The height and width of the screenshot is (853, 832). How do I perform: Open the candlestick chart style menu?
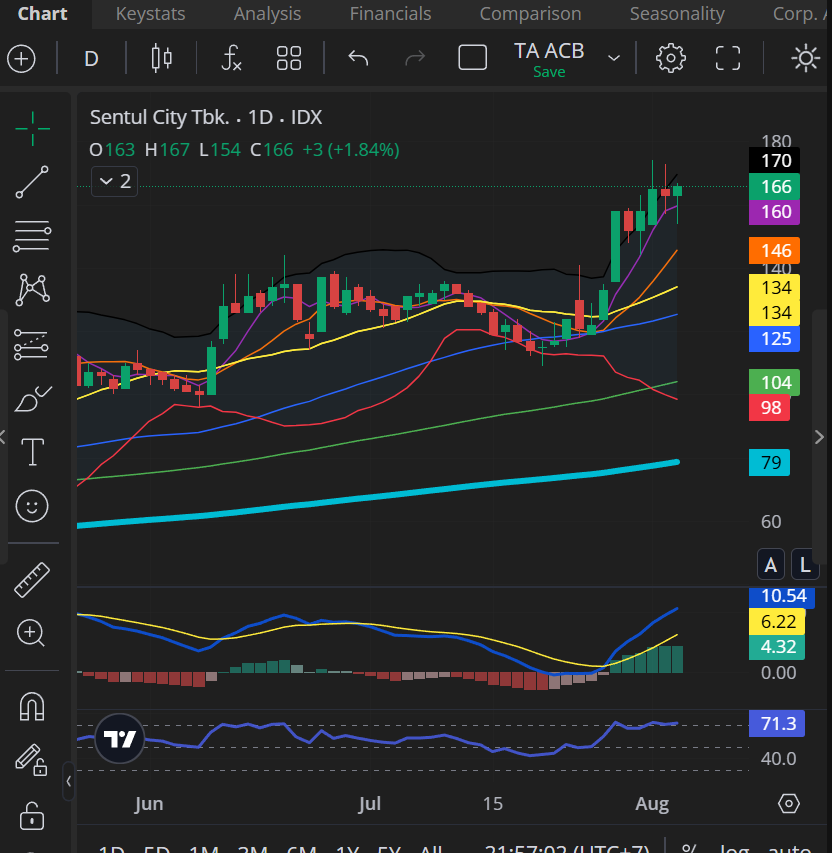click(162, 58)
